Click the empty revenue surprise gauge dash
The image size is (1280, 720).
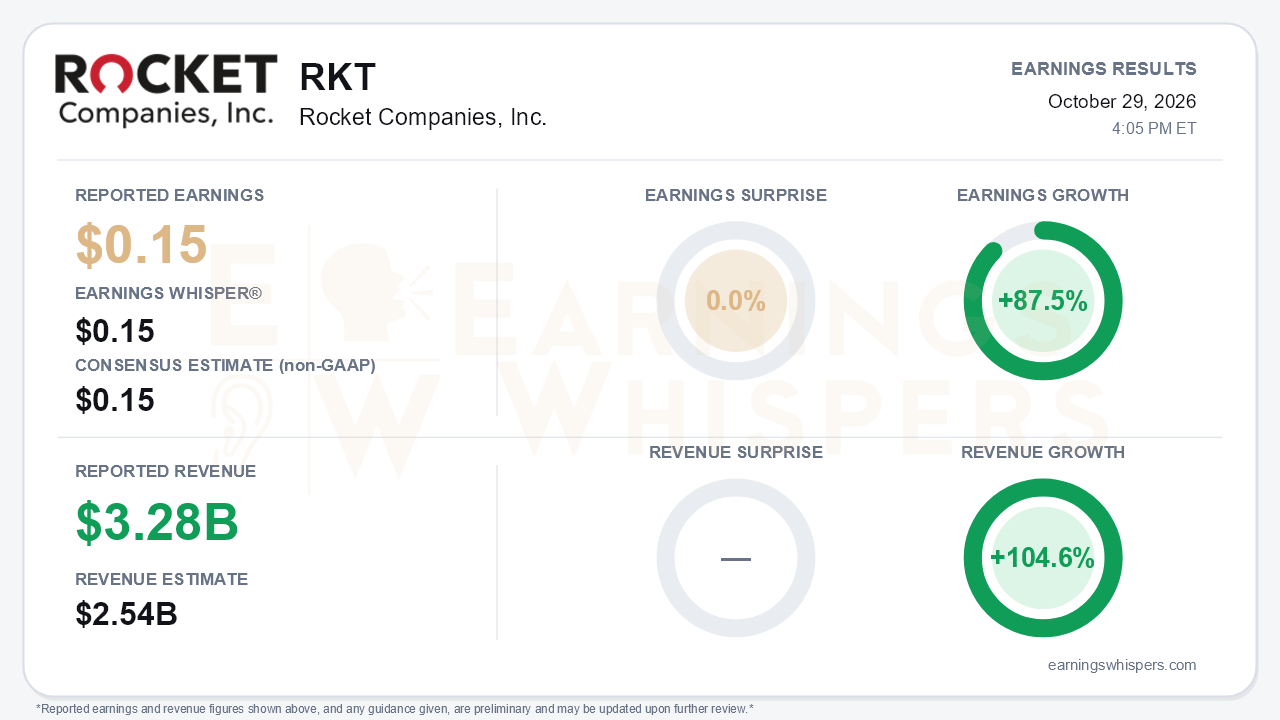pos(736,558)
